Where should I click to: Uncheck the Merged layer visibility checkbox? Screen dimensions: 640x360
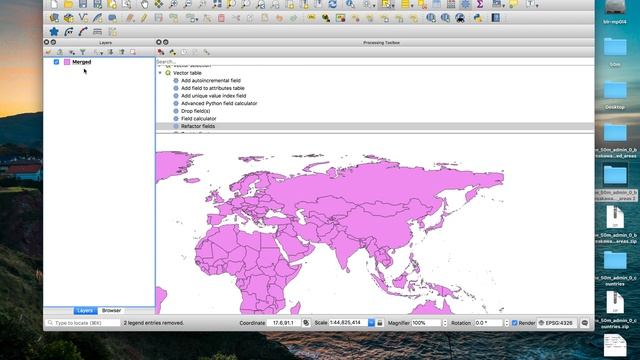coord(56,62)
